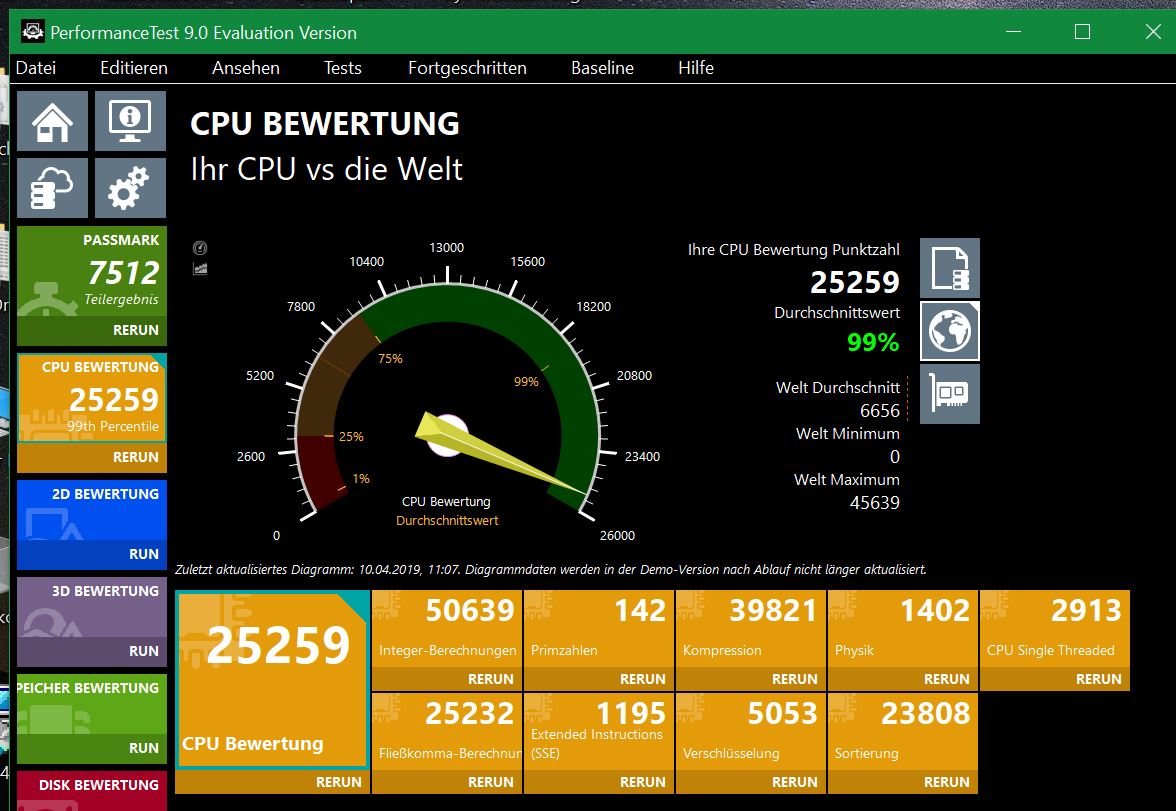This screenshot has width=1176, height=811.
Task: Open the results document icon
Action: pos(950,269)
